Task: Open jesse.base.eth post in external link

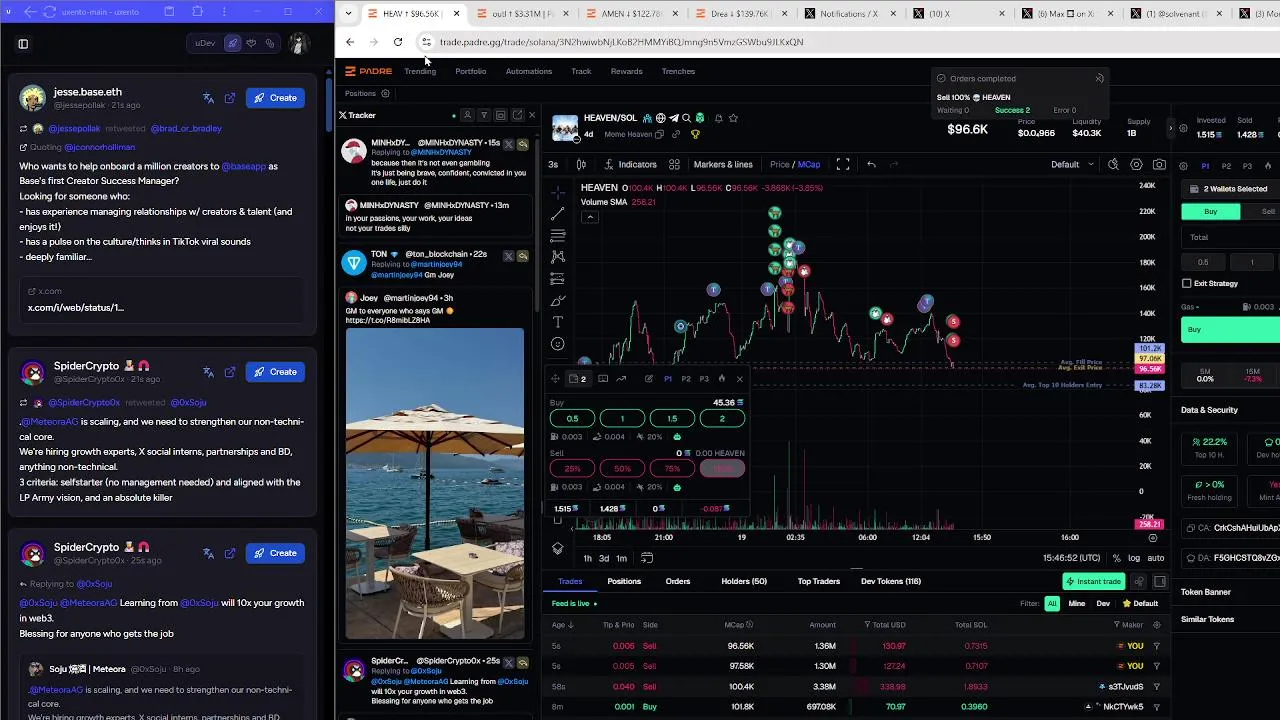Action: point(230,98)
